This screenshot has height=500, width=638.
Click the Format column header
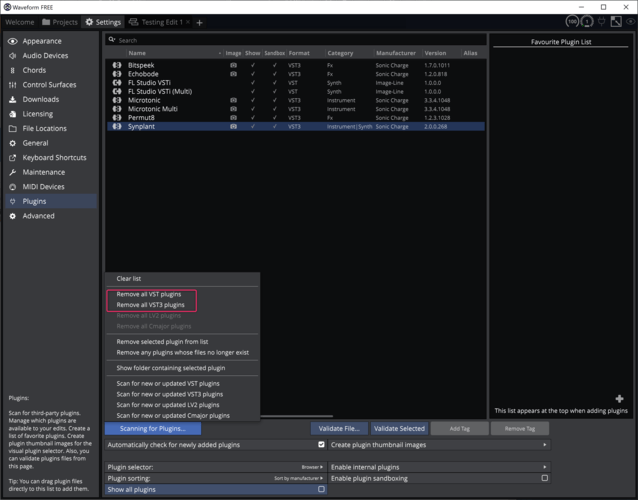[299, 53]
